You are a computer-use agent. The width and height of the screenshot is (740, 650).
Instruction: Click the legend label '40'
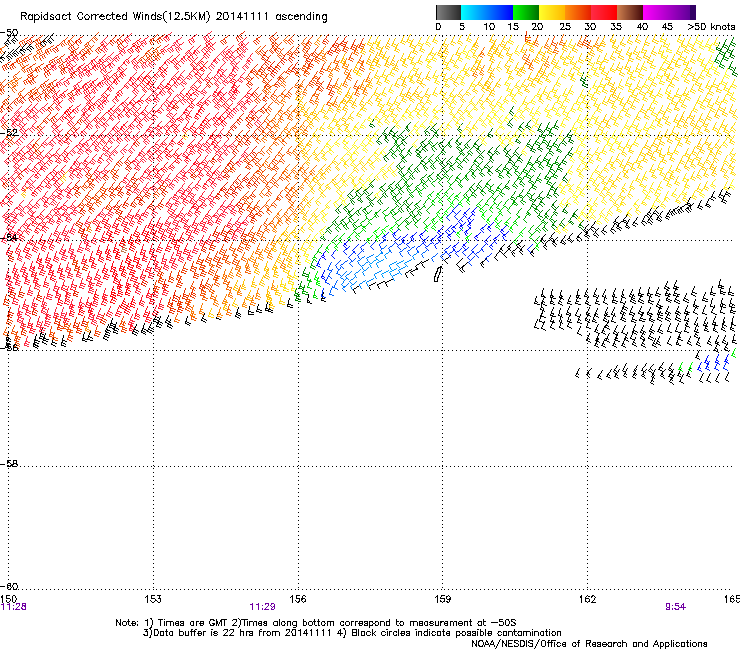click(x=642, y=27)
